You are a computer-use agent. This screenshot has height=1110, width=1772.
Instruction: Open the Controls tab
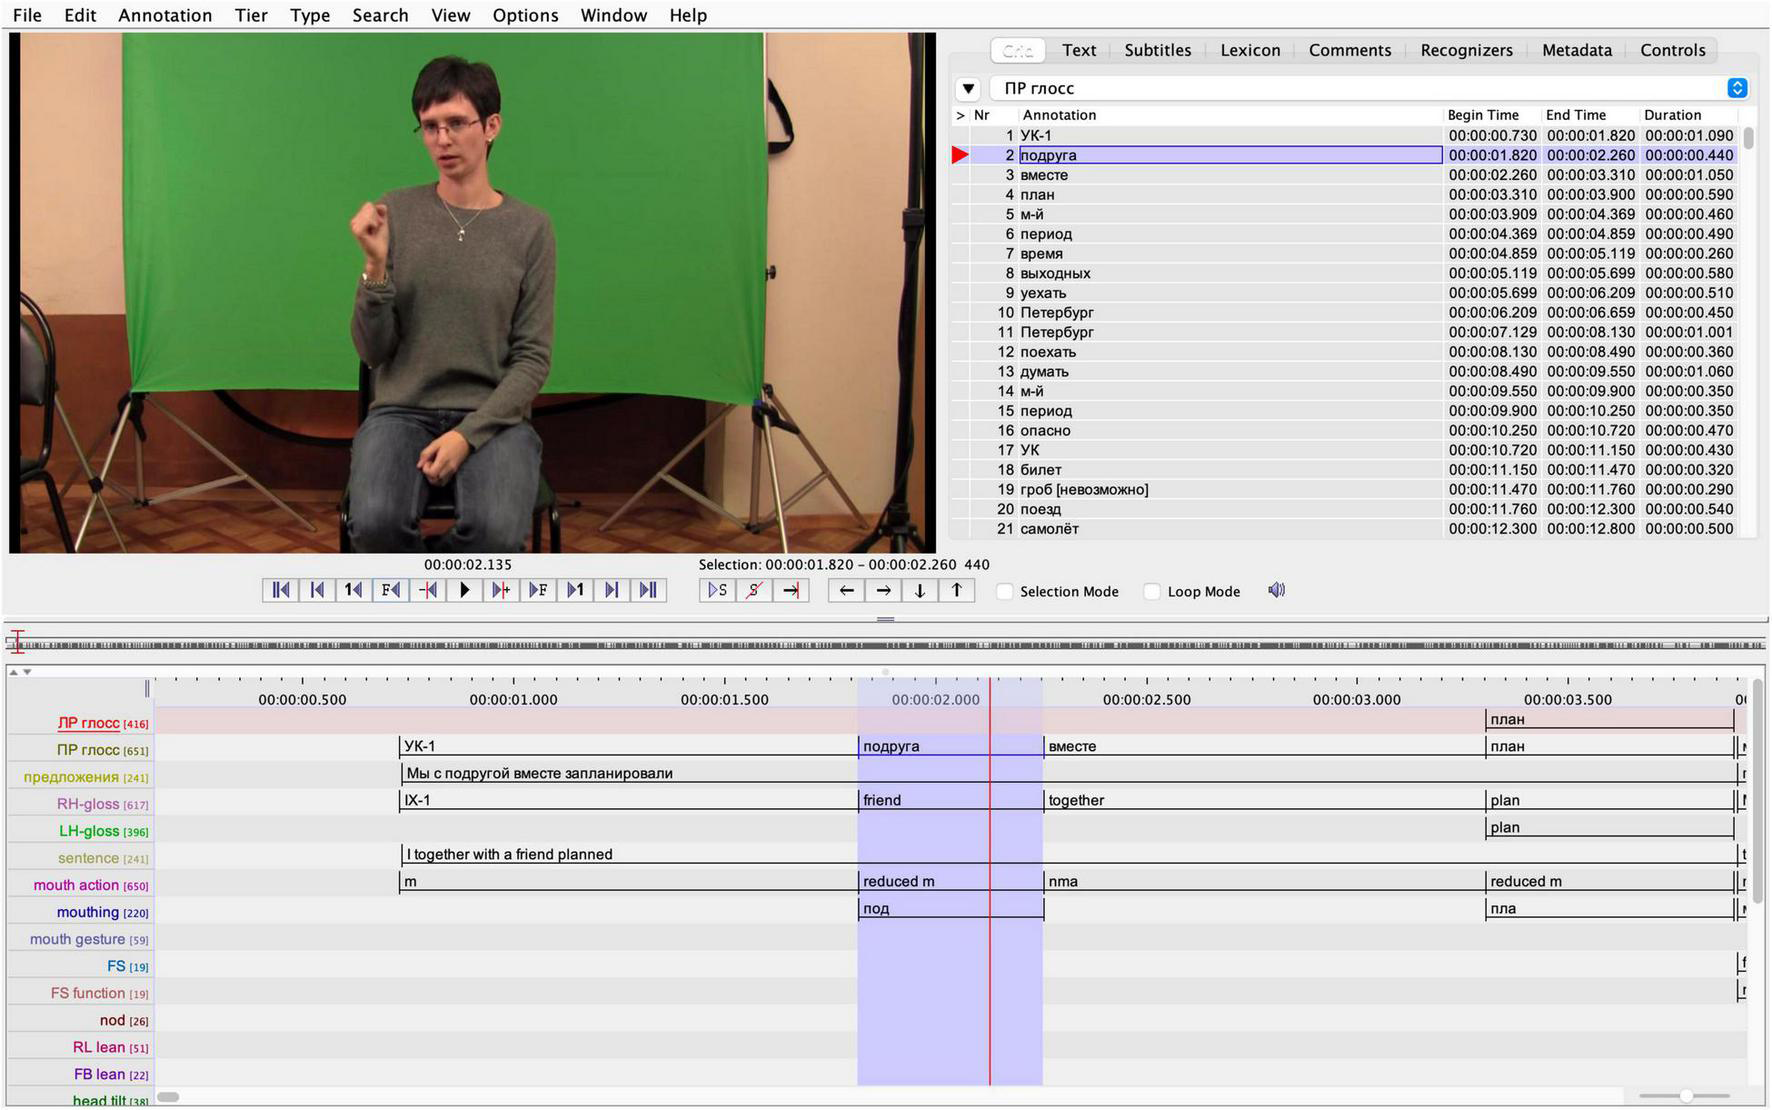(x=1672, y=50)
